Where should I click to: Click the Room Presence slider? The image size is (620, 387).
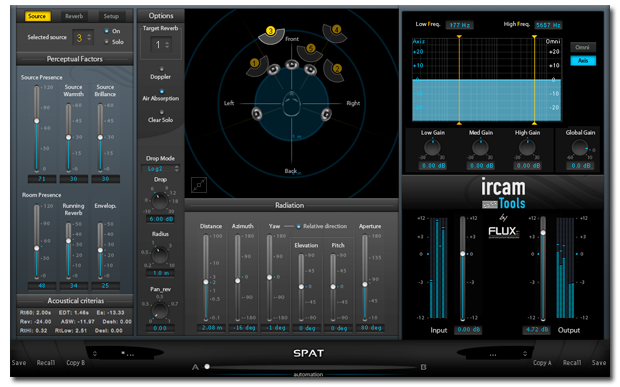[37, 241]
